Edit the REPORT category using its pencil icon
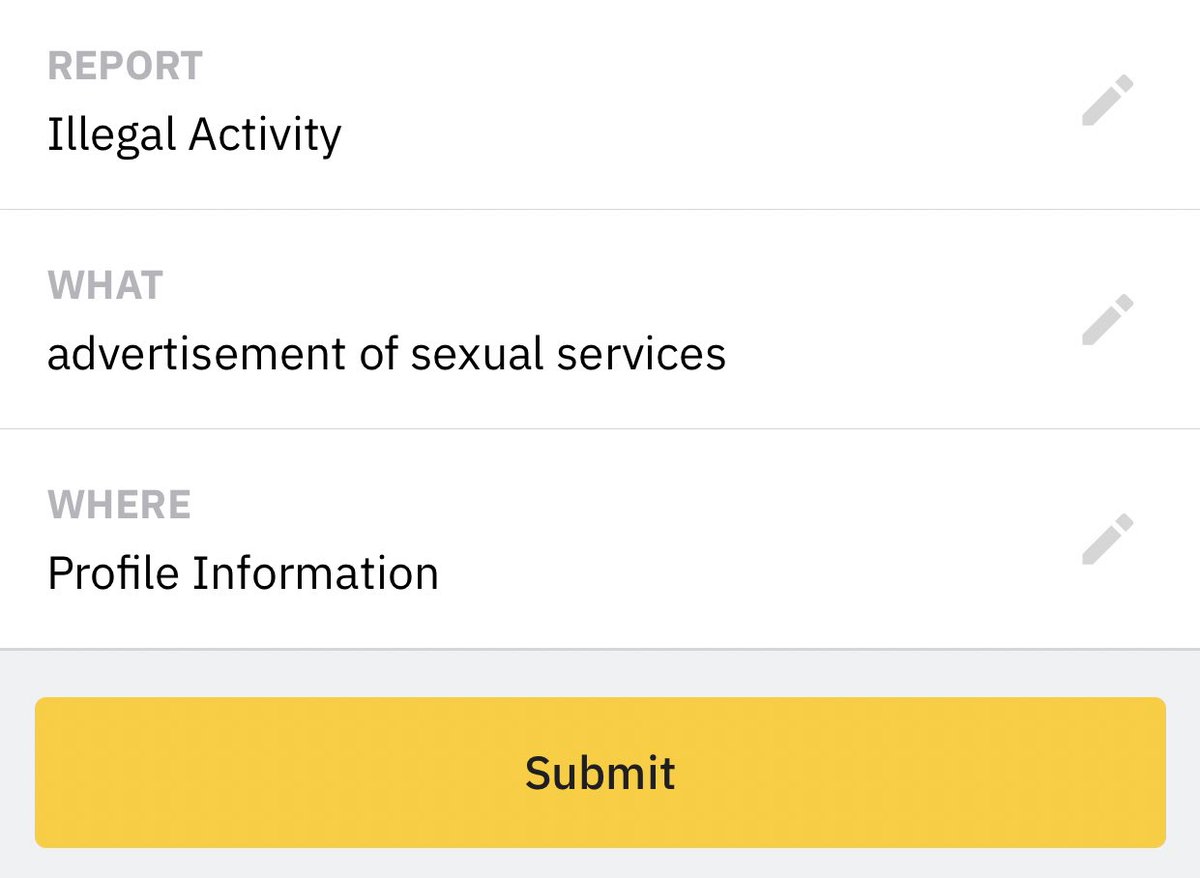Viewport: 1200px width, 878px height. click(1108, 100)
